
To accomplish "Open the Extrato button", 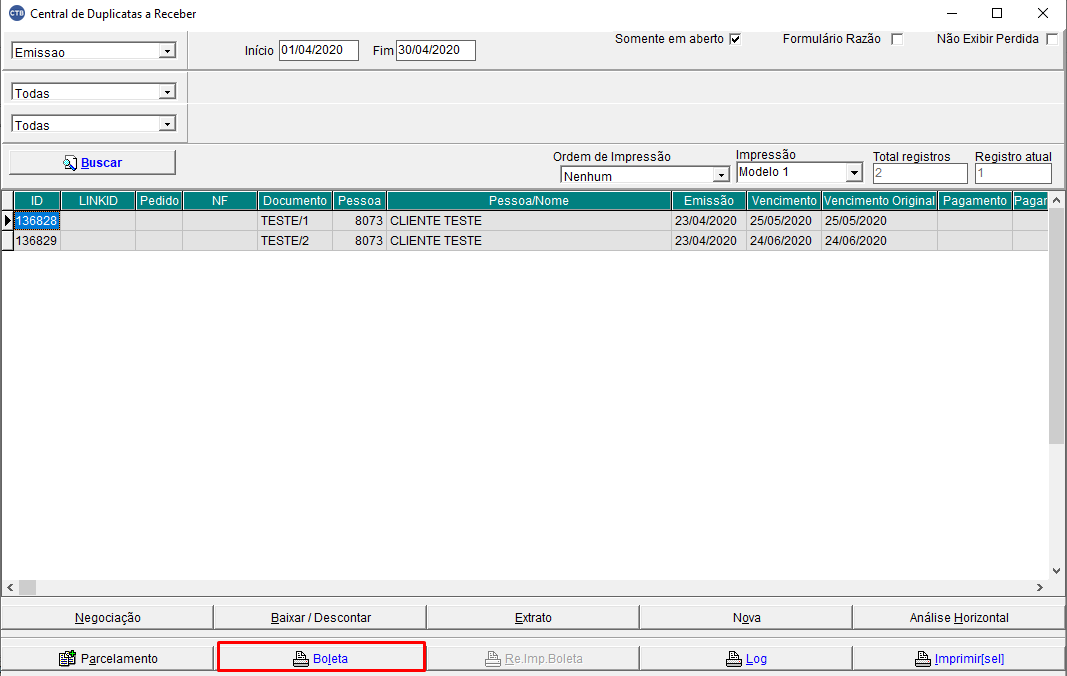I will 533,617.
